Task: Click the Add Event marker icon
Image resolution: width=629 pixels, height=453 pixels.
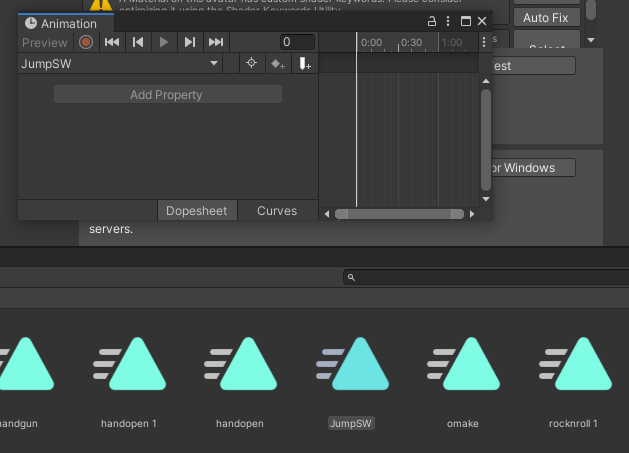Action: click(x=304, y=63)
